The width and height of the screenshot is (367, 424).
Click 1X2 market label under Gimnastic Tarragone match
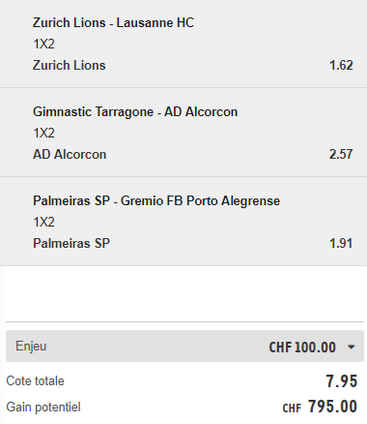tap(44, 133)
